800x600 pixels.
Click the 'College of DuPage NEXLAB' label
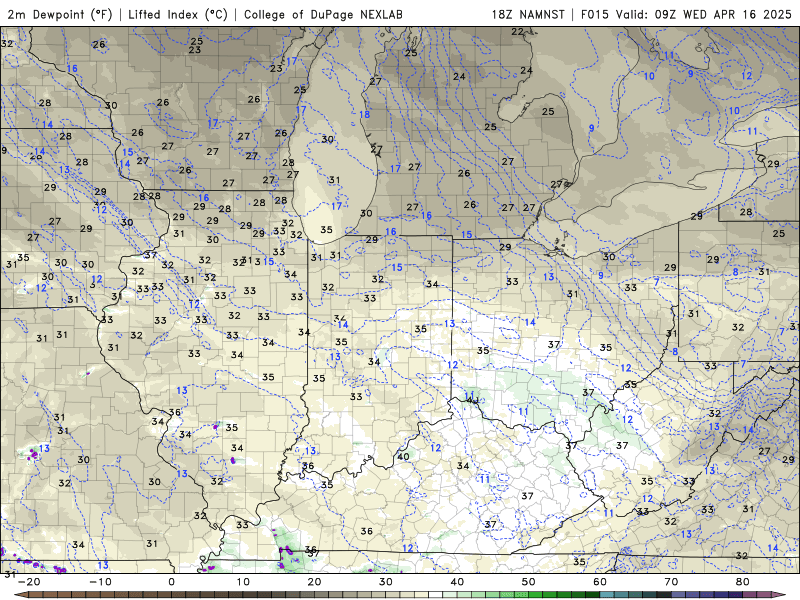(x=323, y=14)
